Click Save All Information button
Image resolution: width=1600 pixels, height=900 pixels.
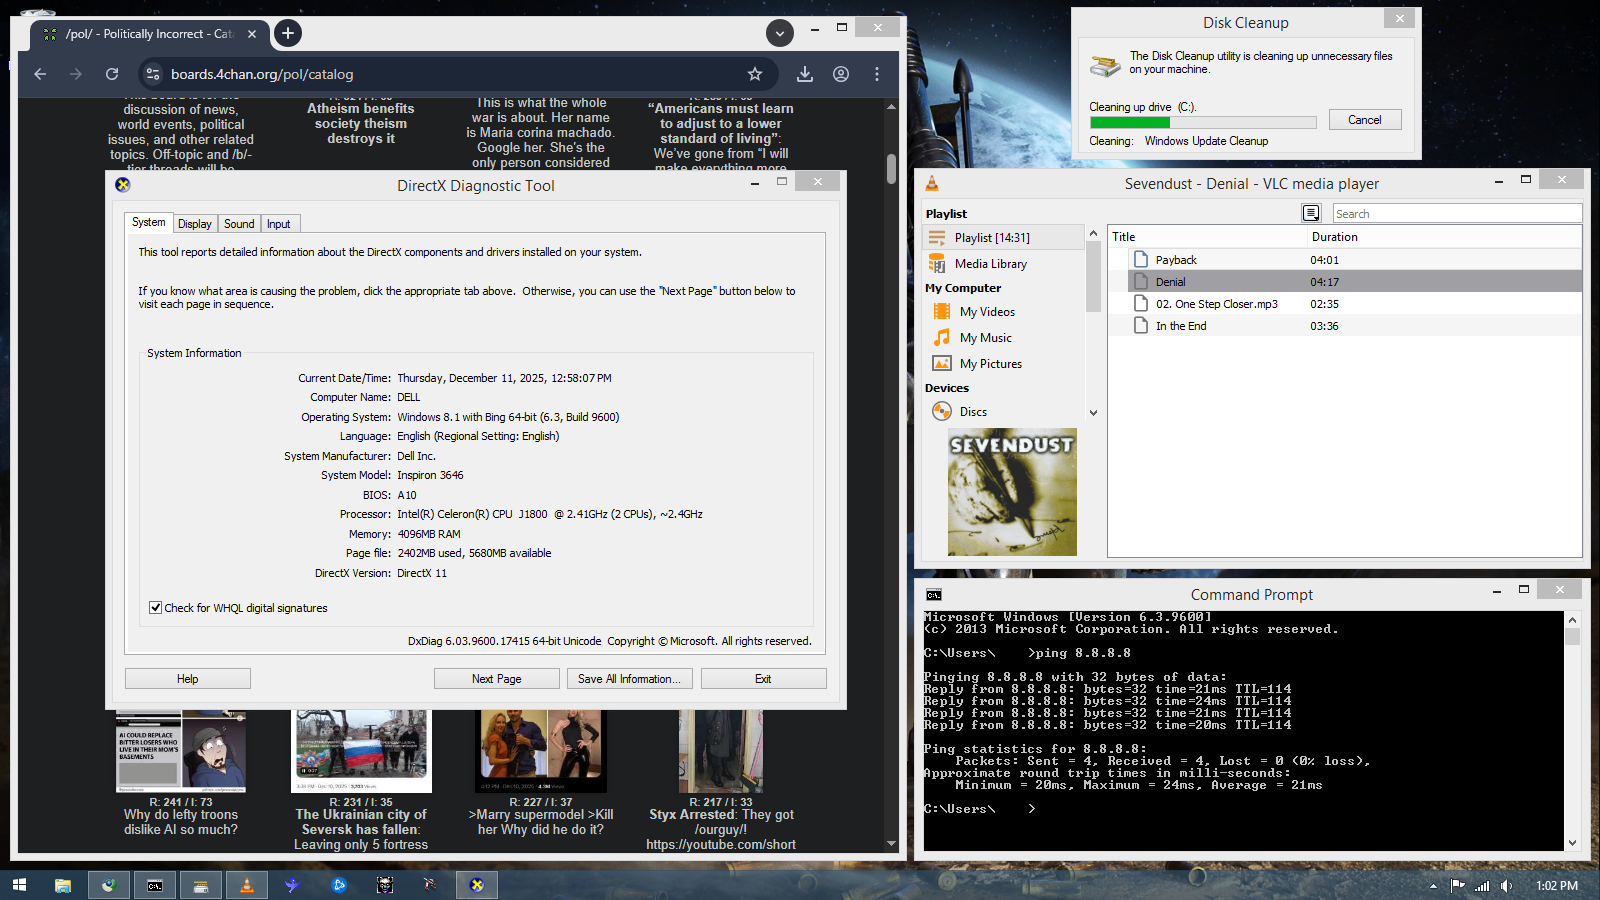click(x=629, y=679)
